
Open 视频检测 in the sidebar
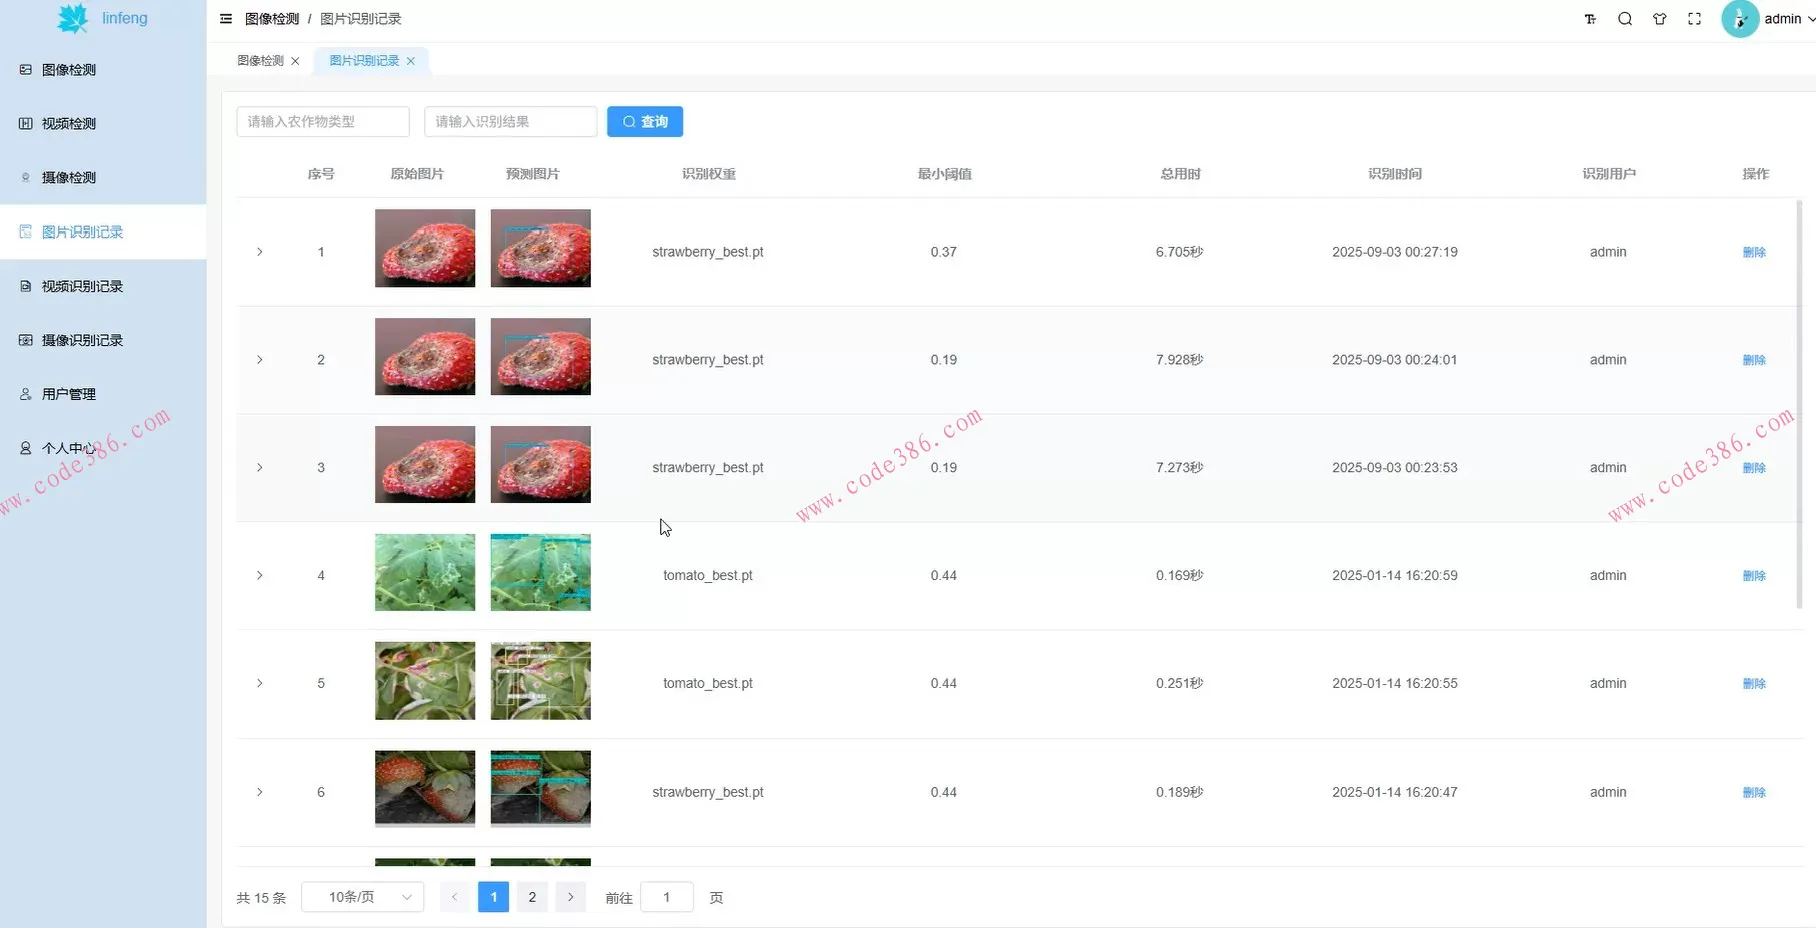coord(69,124)
